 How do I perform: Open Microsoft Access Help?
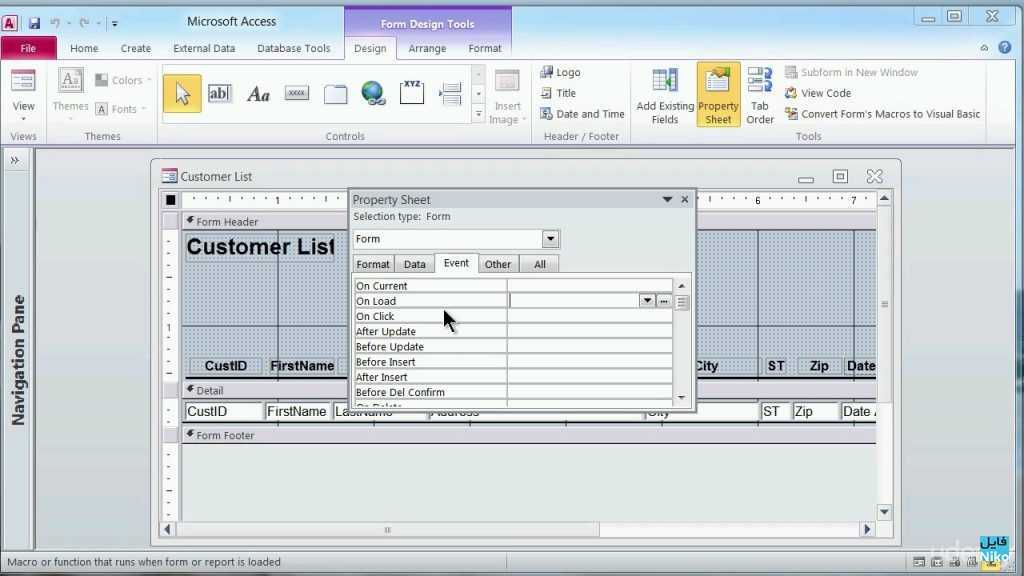pyautogui.click(x=1004, y=48)
